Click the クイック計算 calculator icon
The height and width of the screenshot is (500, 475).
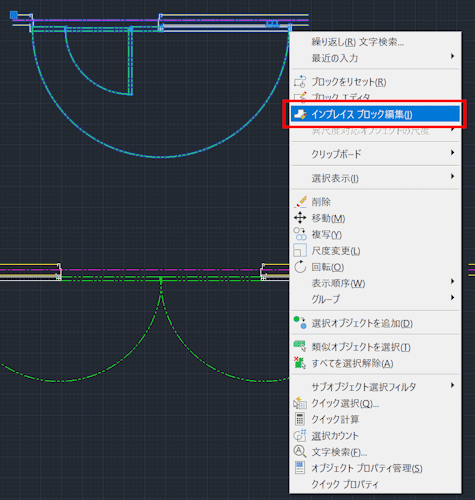[x=300, y=419]
